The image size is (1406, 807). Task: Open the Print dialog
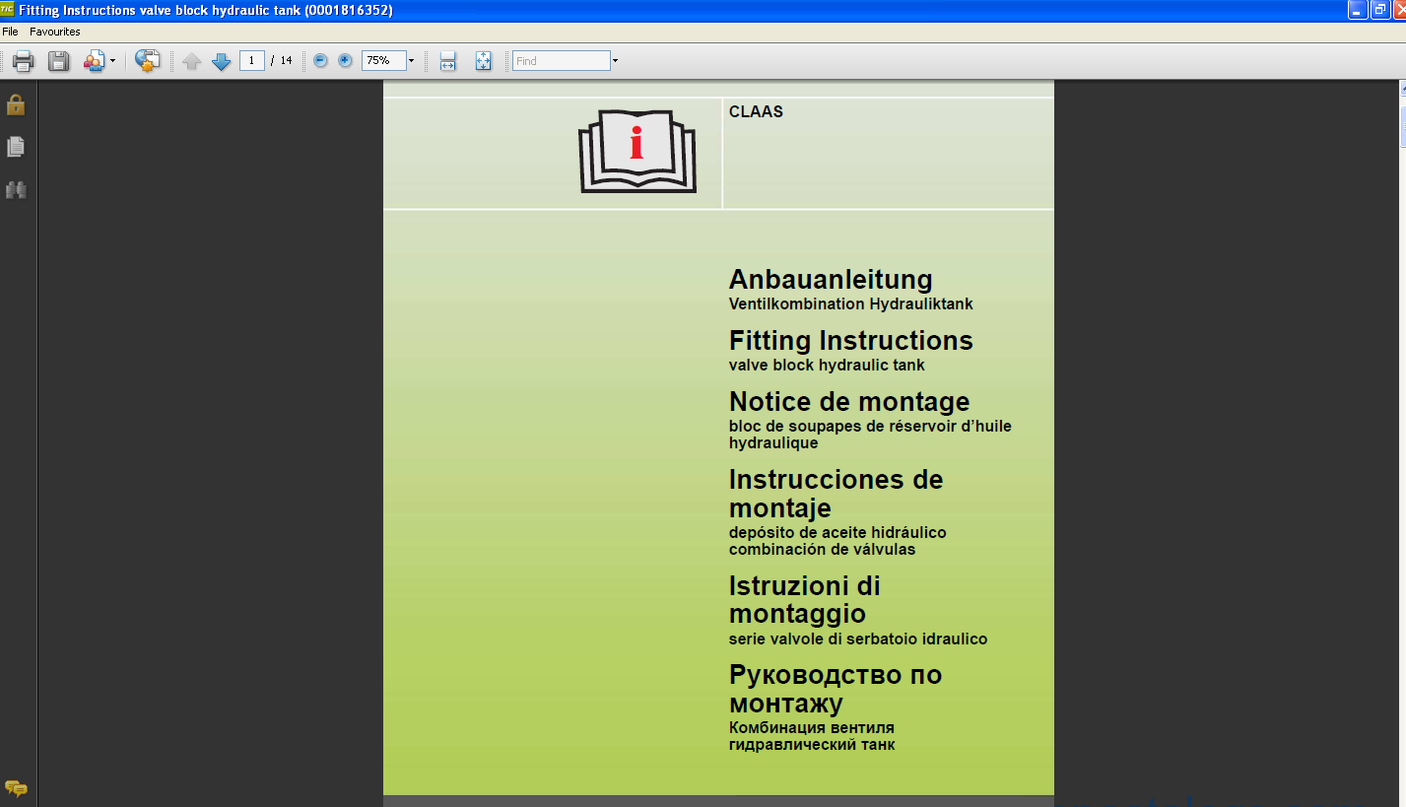click(x=22, y=60)
